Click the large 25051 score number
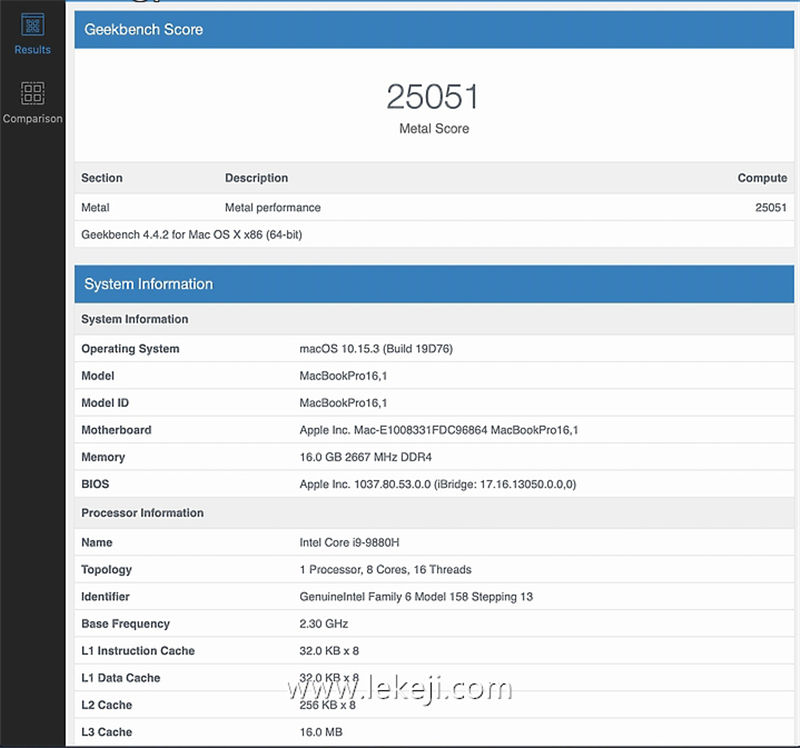800x748 pixels. click(433, 97)
